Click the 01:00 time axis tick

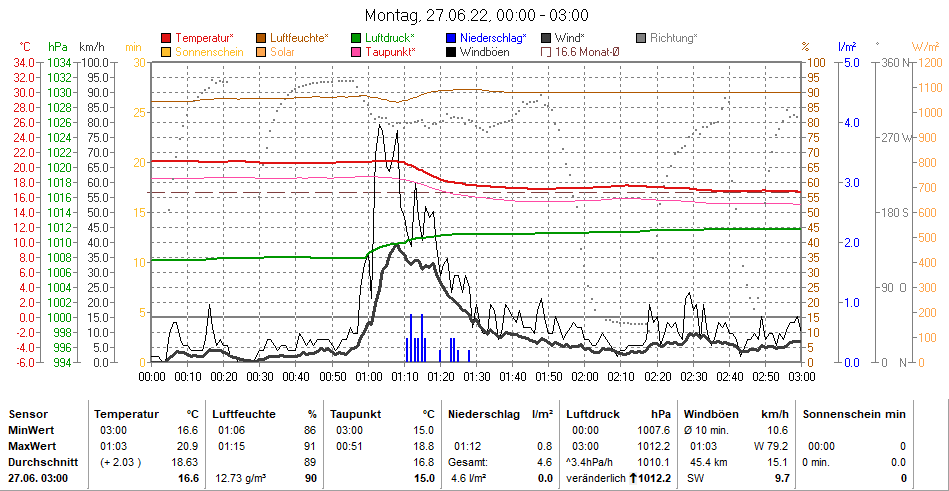point(368,377)
